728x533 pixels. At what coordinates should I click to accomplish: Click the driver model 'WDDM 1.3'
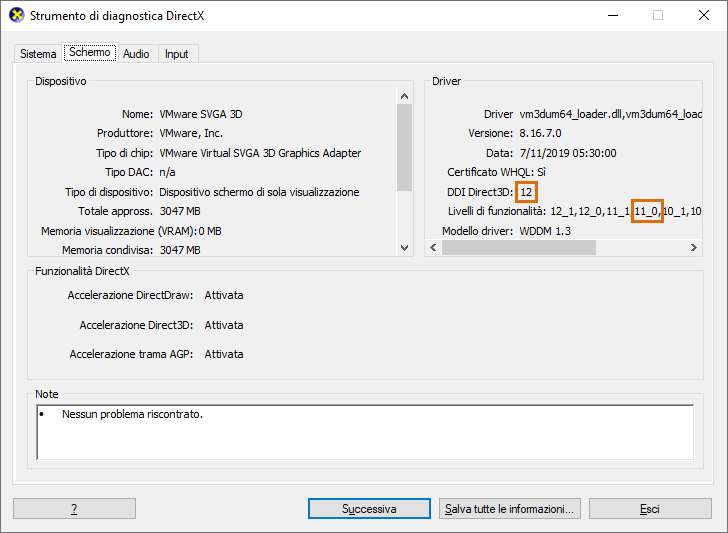545,231
